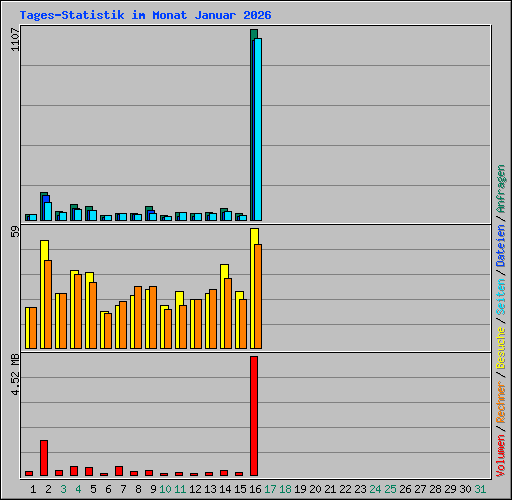The image size is (512, 500).
Task: Click the orange hosts bar for day 16
Action: (x=258, y=296)
